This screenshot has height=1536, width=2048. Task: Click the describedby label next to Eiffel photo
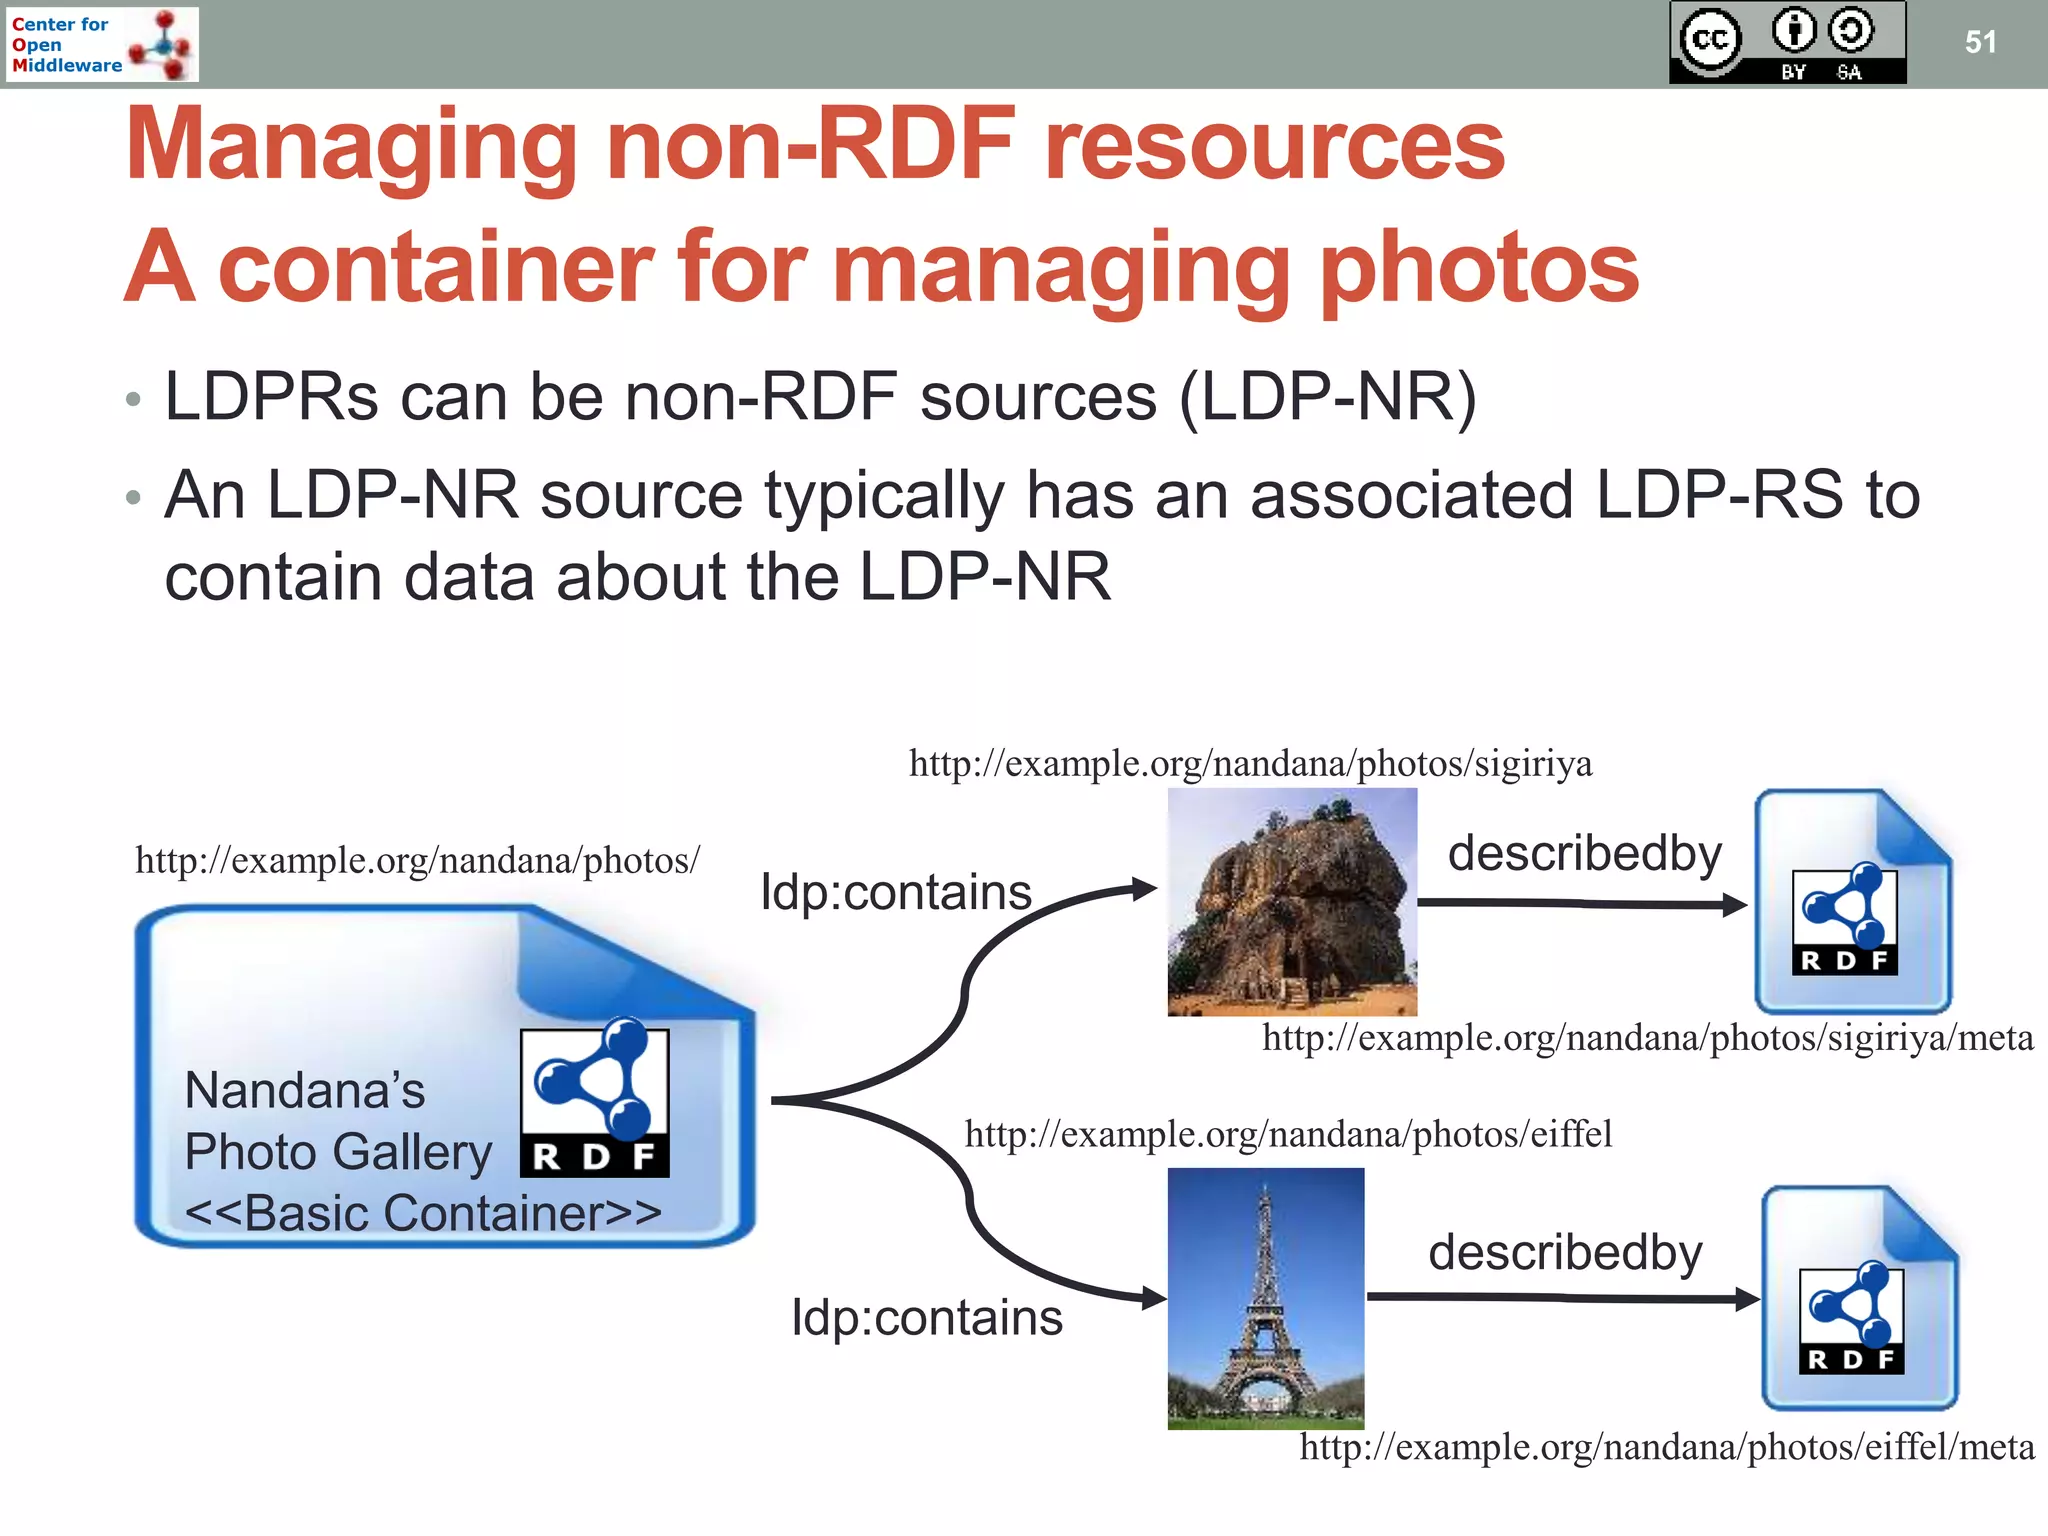click(x=1565, y=1252)
